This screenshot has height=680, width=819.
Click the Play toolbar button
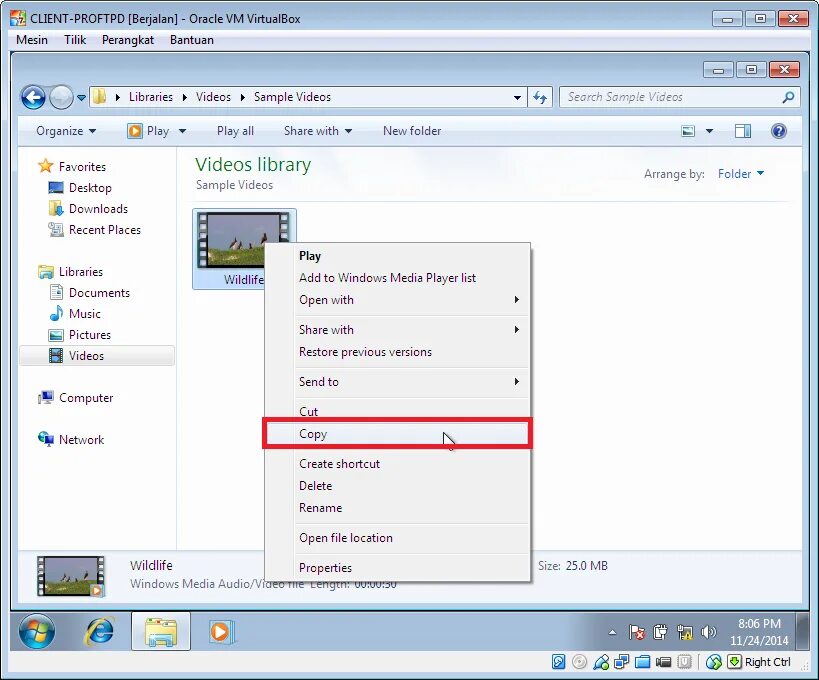point(149,131)
